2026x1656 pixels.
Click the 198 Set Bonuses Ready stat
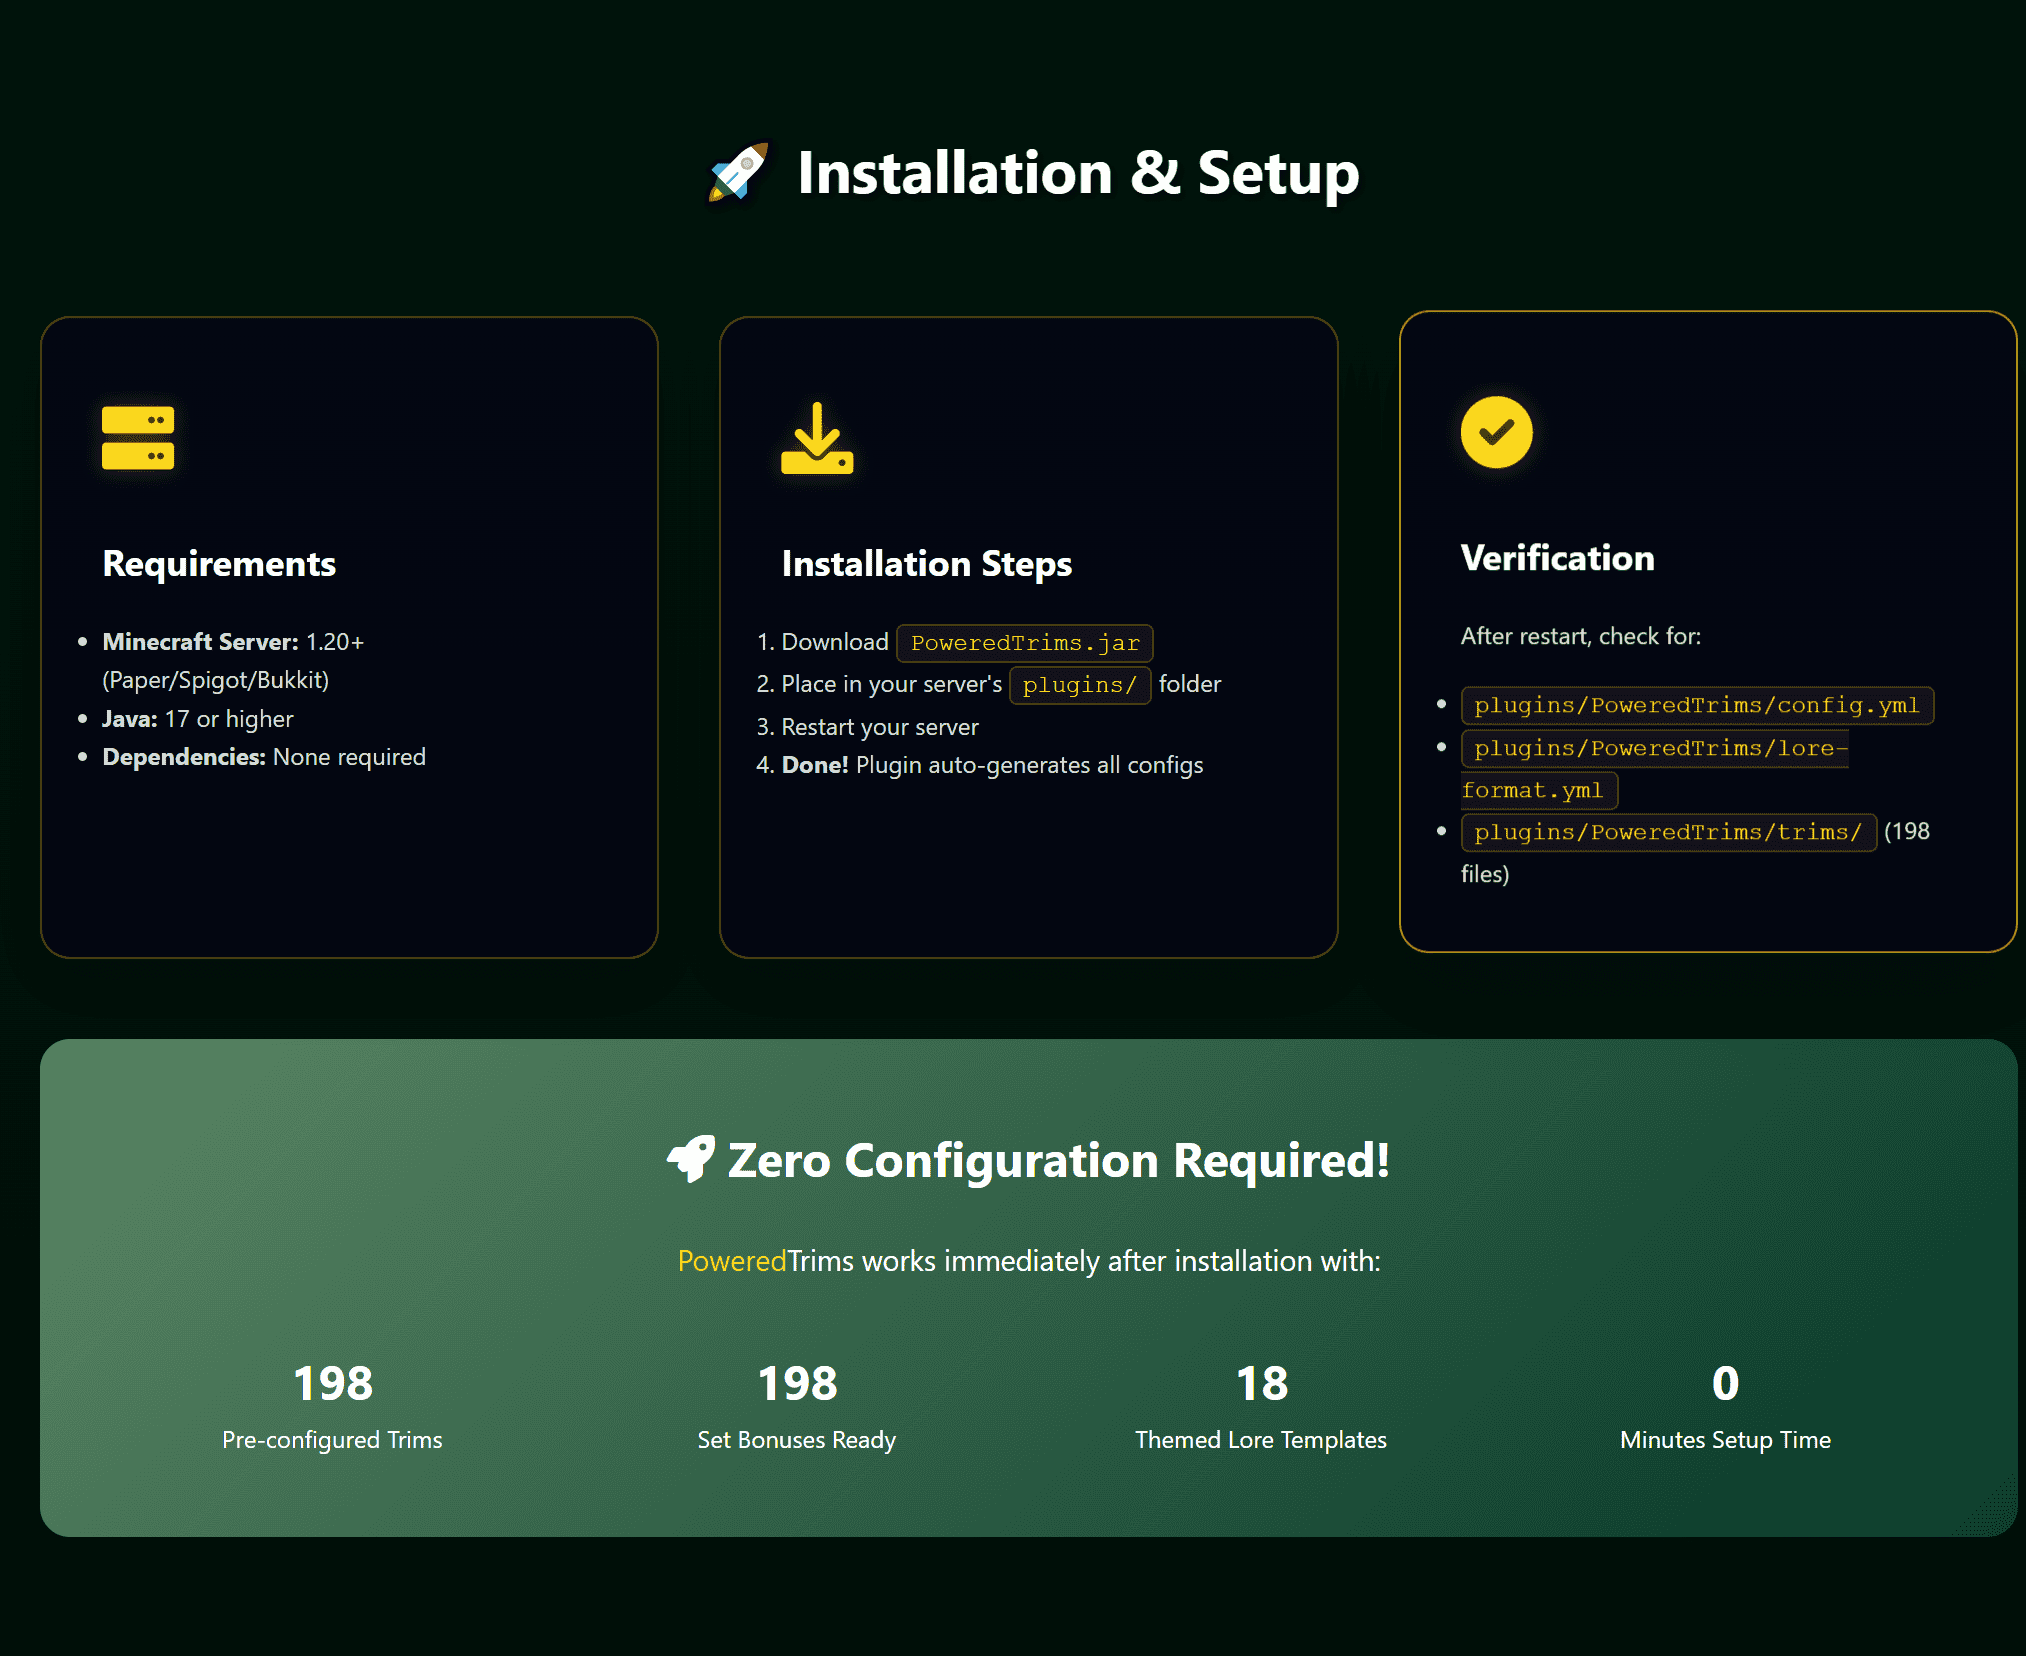pos(797,1405)
